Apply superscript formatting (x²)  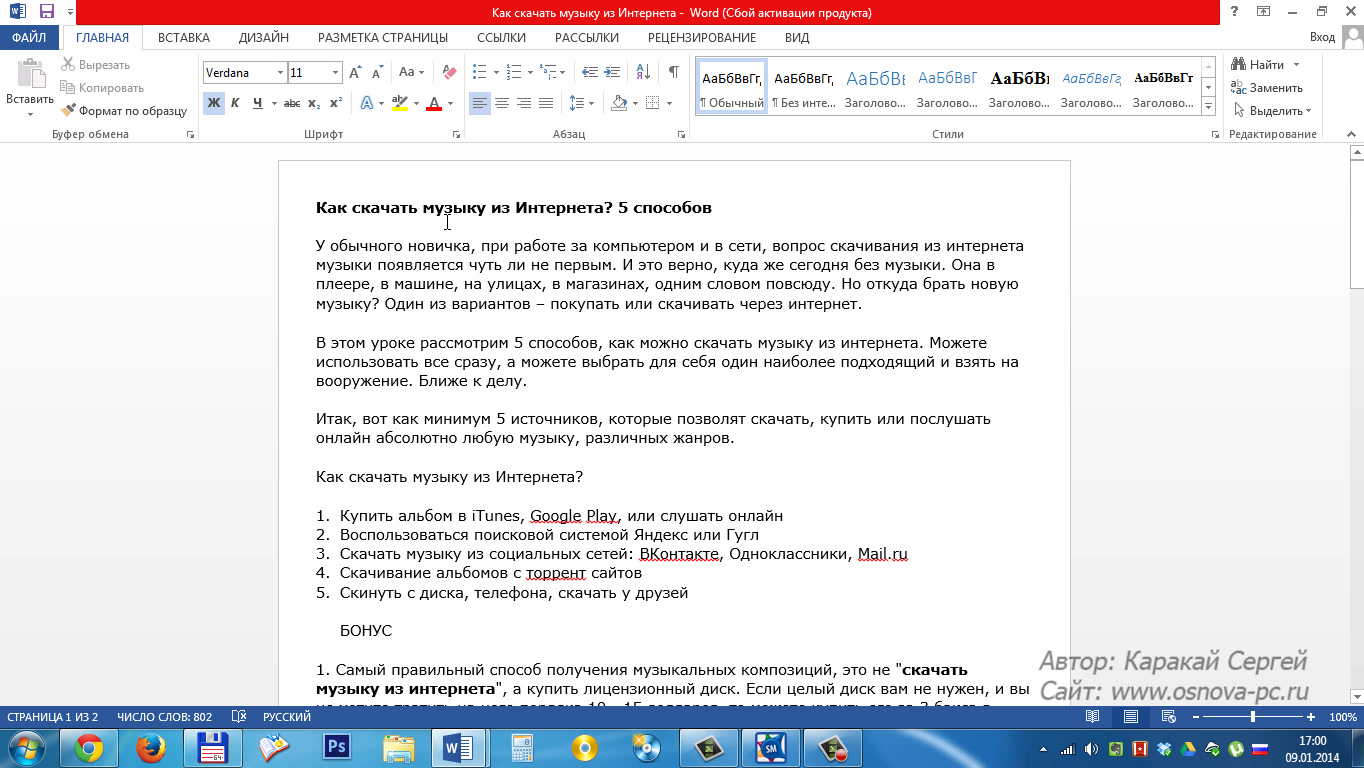click(x=336, y=103)
